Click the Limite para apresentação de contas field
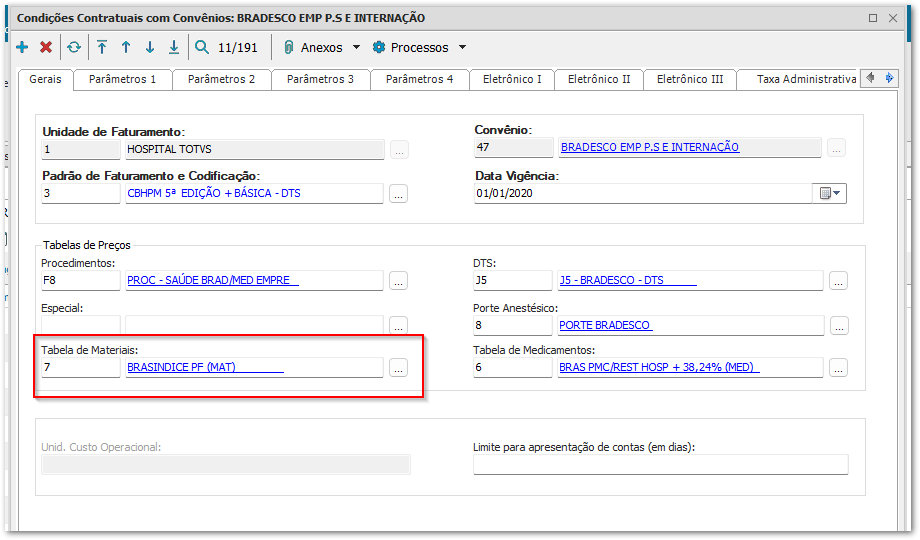Viewport: 920px width, 540px height. 661,464
